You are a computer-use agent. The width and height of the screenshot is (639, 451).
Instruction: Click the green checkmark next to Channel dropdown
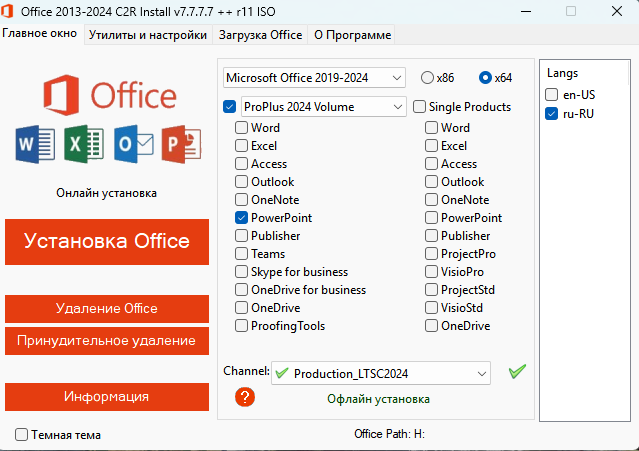(x=517, y=371)
